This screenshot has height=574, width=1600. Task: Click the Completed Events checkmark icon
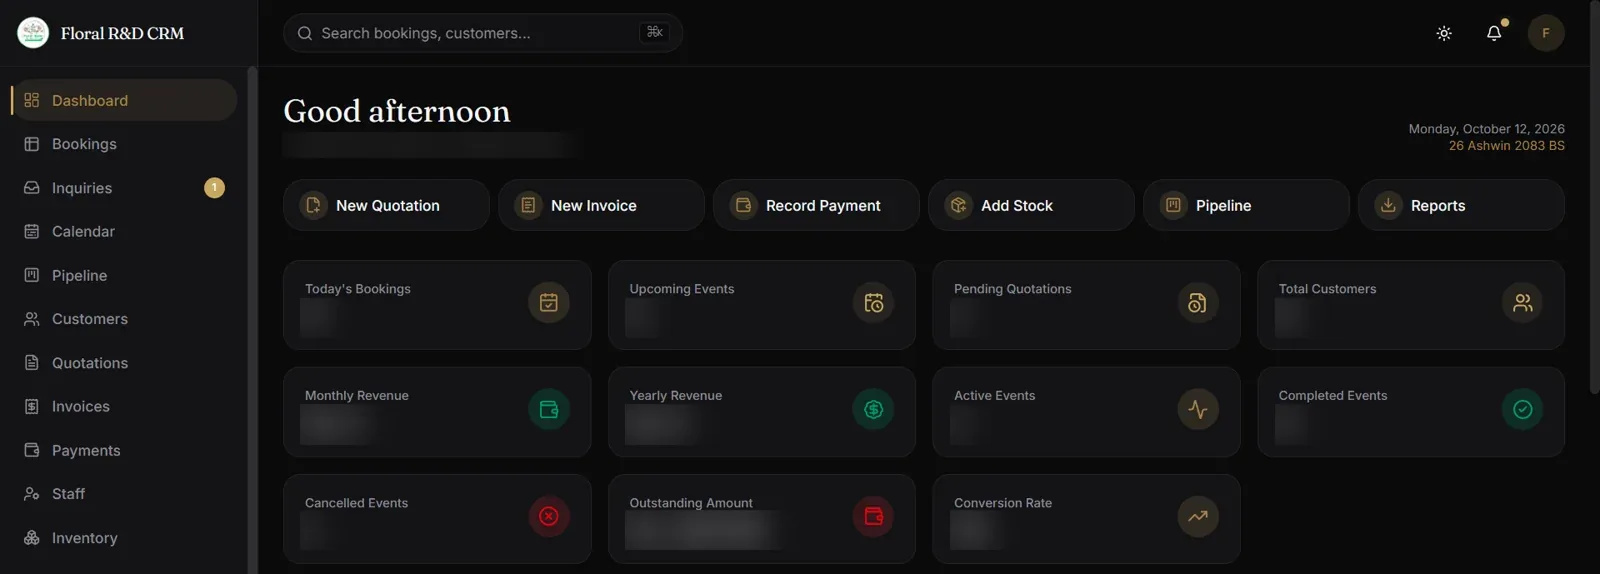pos(1523,409)
